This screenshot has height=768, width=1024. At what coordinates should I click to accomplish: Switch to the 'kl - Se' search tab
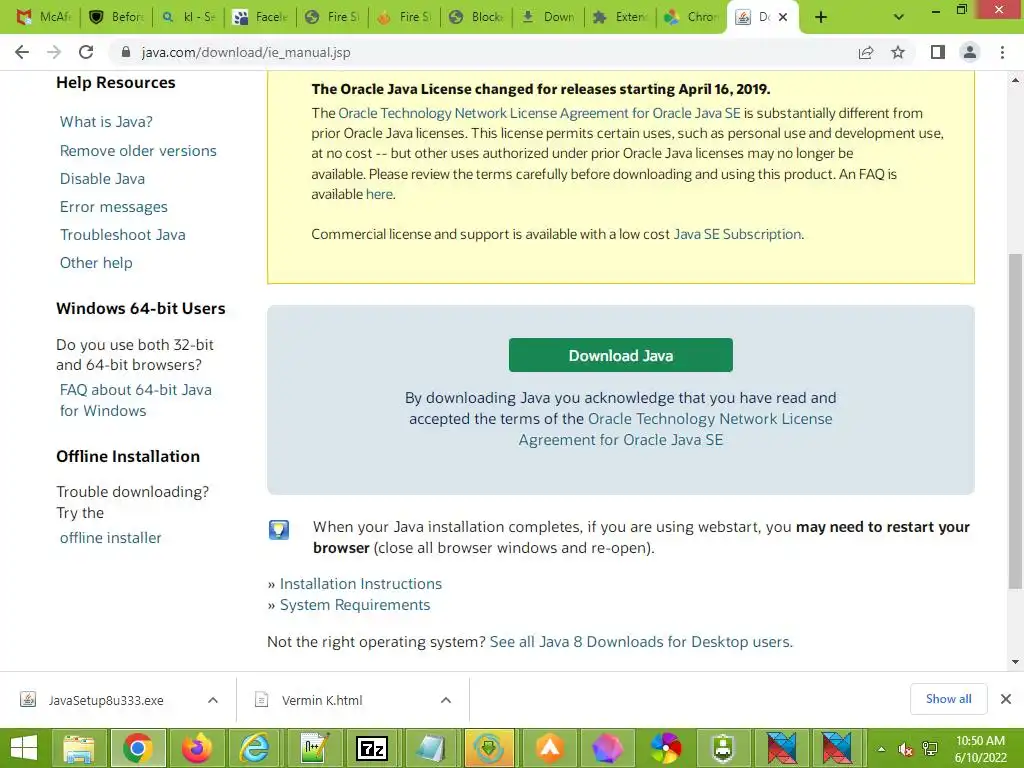tap(188, 17)
